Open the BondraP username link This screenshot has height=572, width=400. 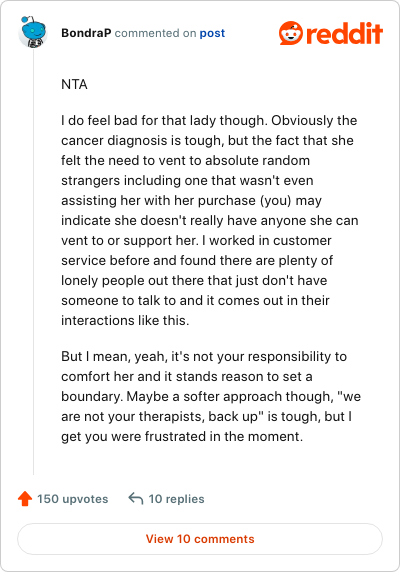coord(86,33)
